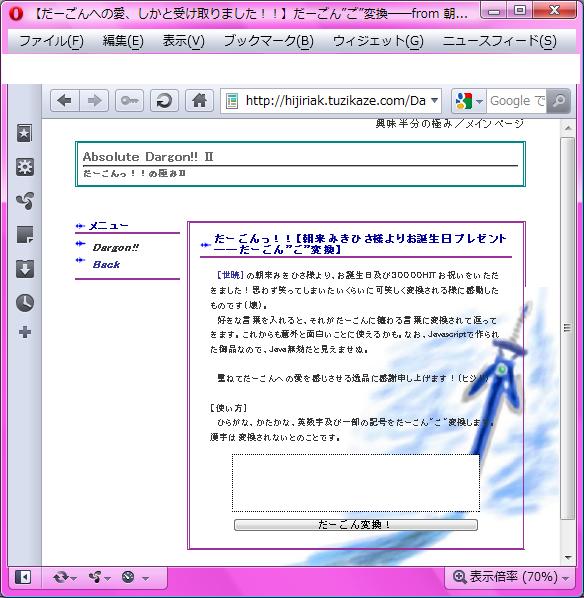The image size is (584, 598).
Task: Maximize the Opera window
Action: (520, 11)
